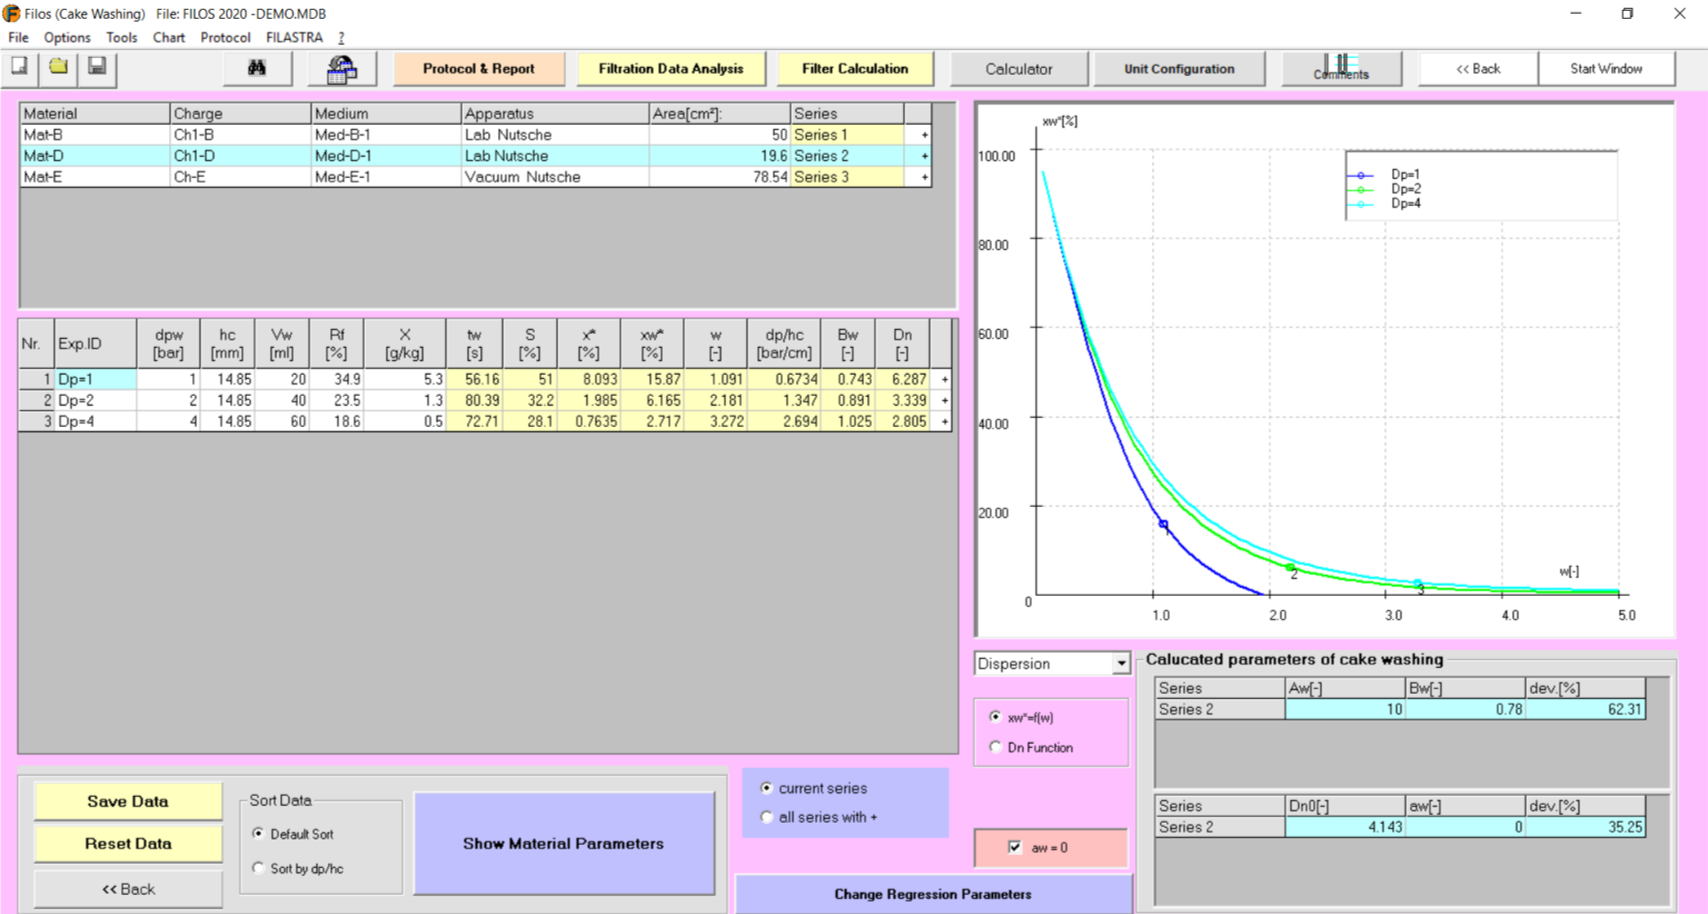Click the New file toolbar icon
This screenshot has height=914, width=1708.
[19, 67]
